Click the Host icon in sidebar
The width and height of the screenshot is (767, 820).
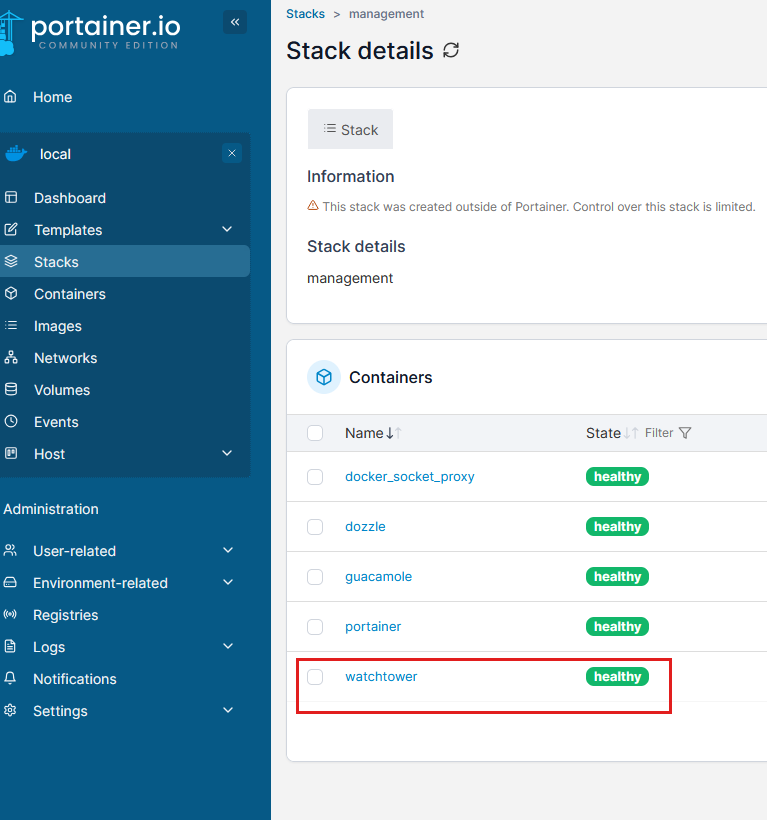coord(11,453)
